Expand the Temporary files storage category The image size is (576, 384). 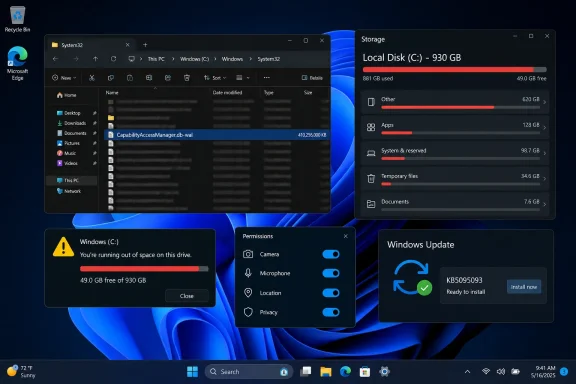tap(455, 179)
